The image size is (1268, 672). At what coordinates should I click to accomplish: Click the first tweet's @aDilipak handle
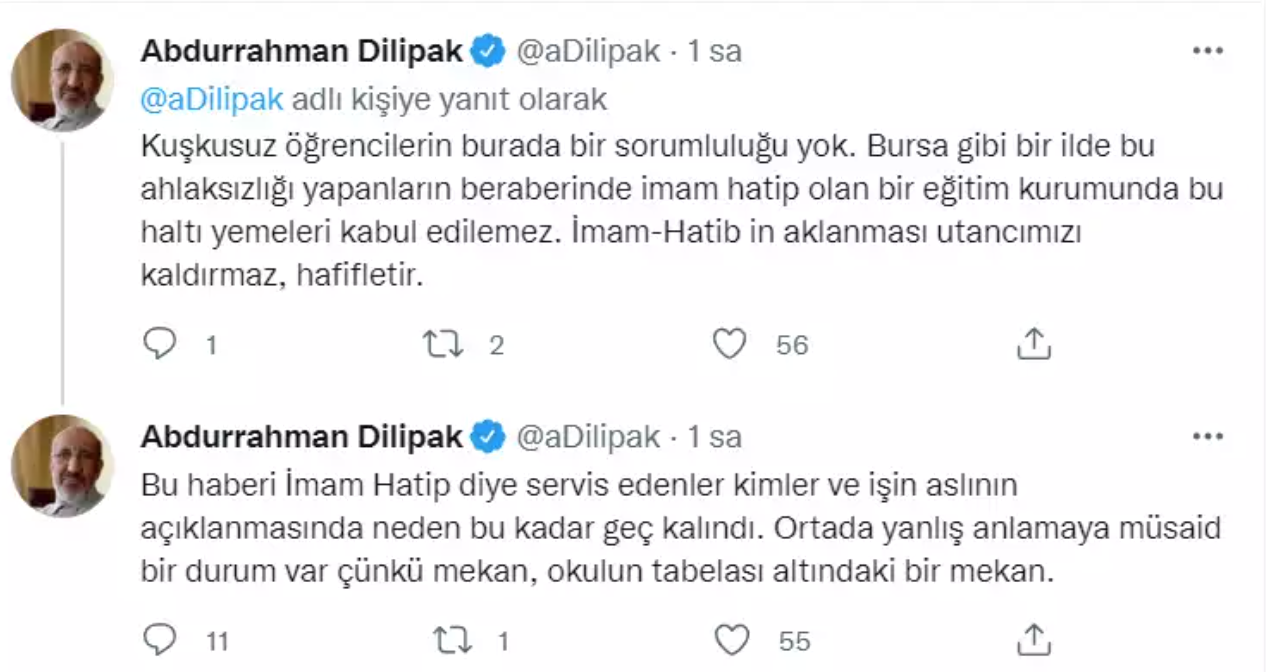[587, 52]
